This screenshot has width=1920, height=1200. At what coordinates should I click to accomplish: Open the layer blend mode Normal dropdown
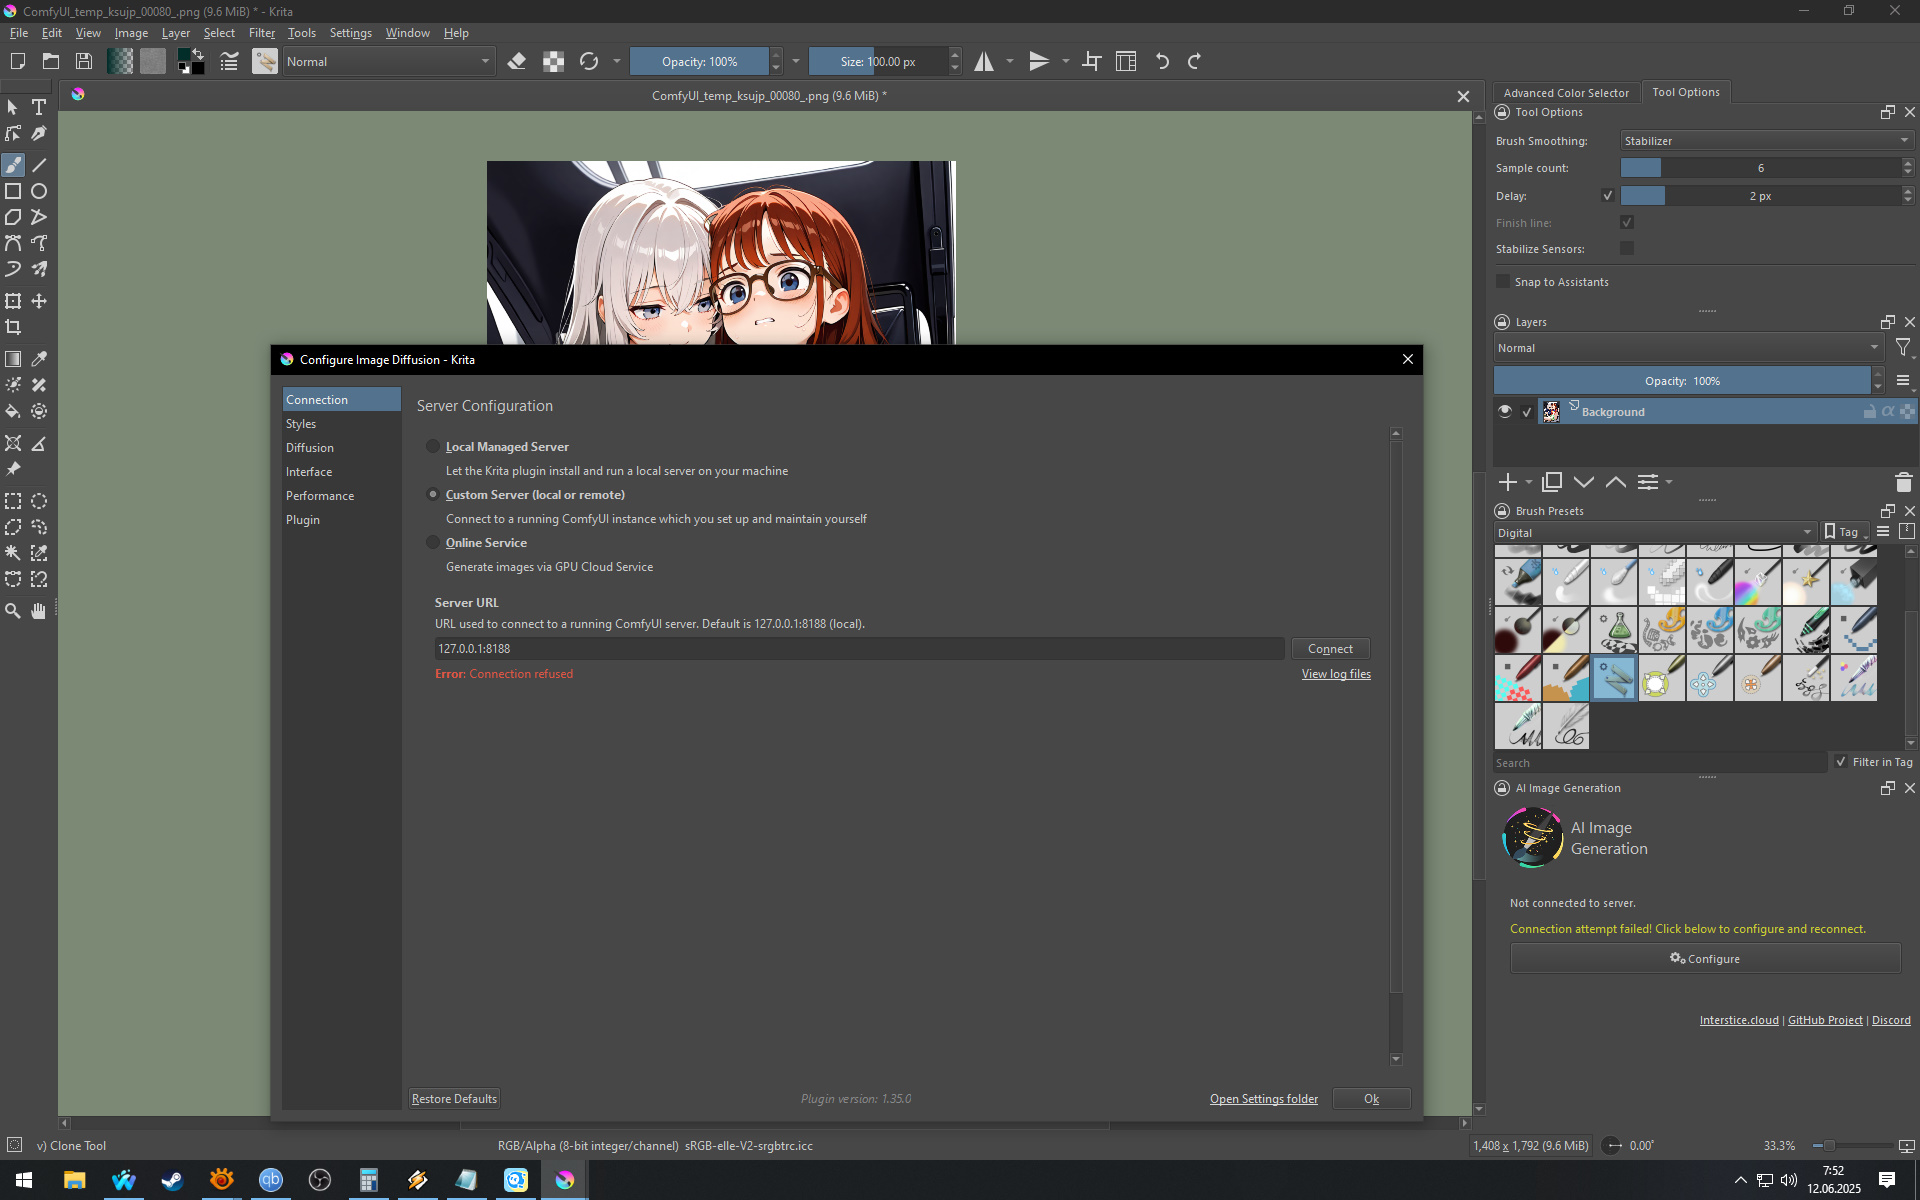[x=1689, y=348]
